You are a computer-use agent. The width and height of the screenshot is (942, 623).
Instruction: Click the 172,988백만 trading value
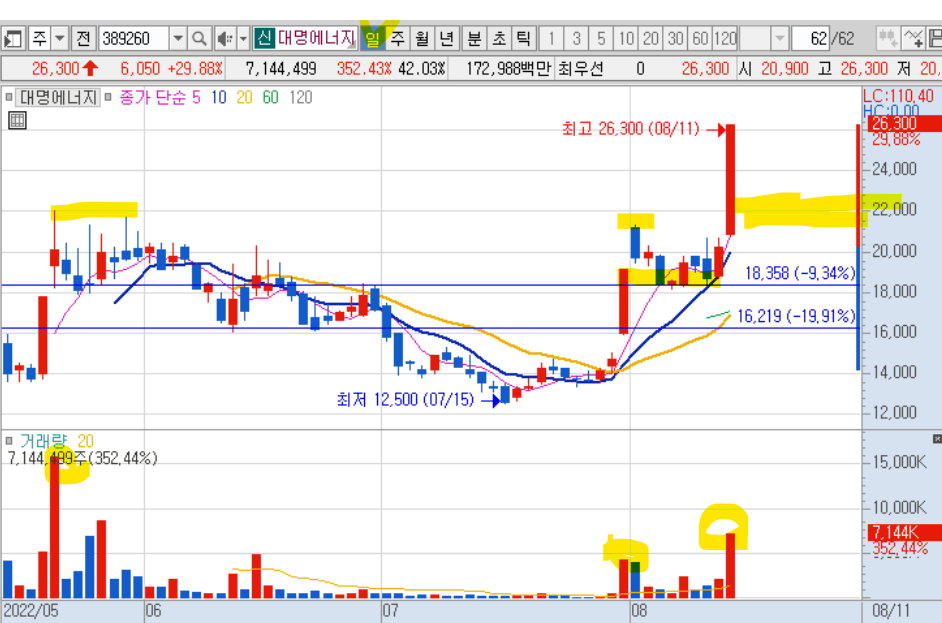click(x=508, y=68)
